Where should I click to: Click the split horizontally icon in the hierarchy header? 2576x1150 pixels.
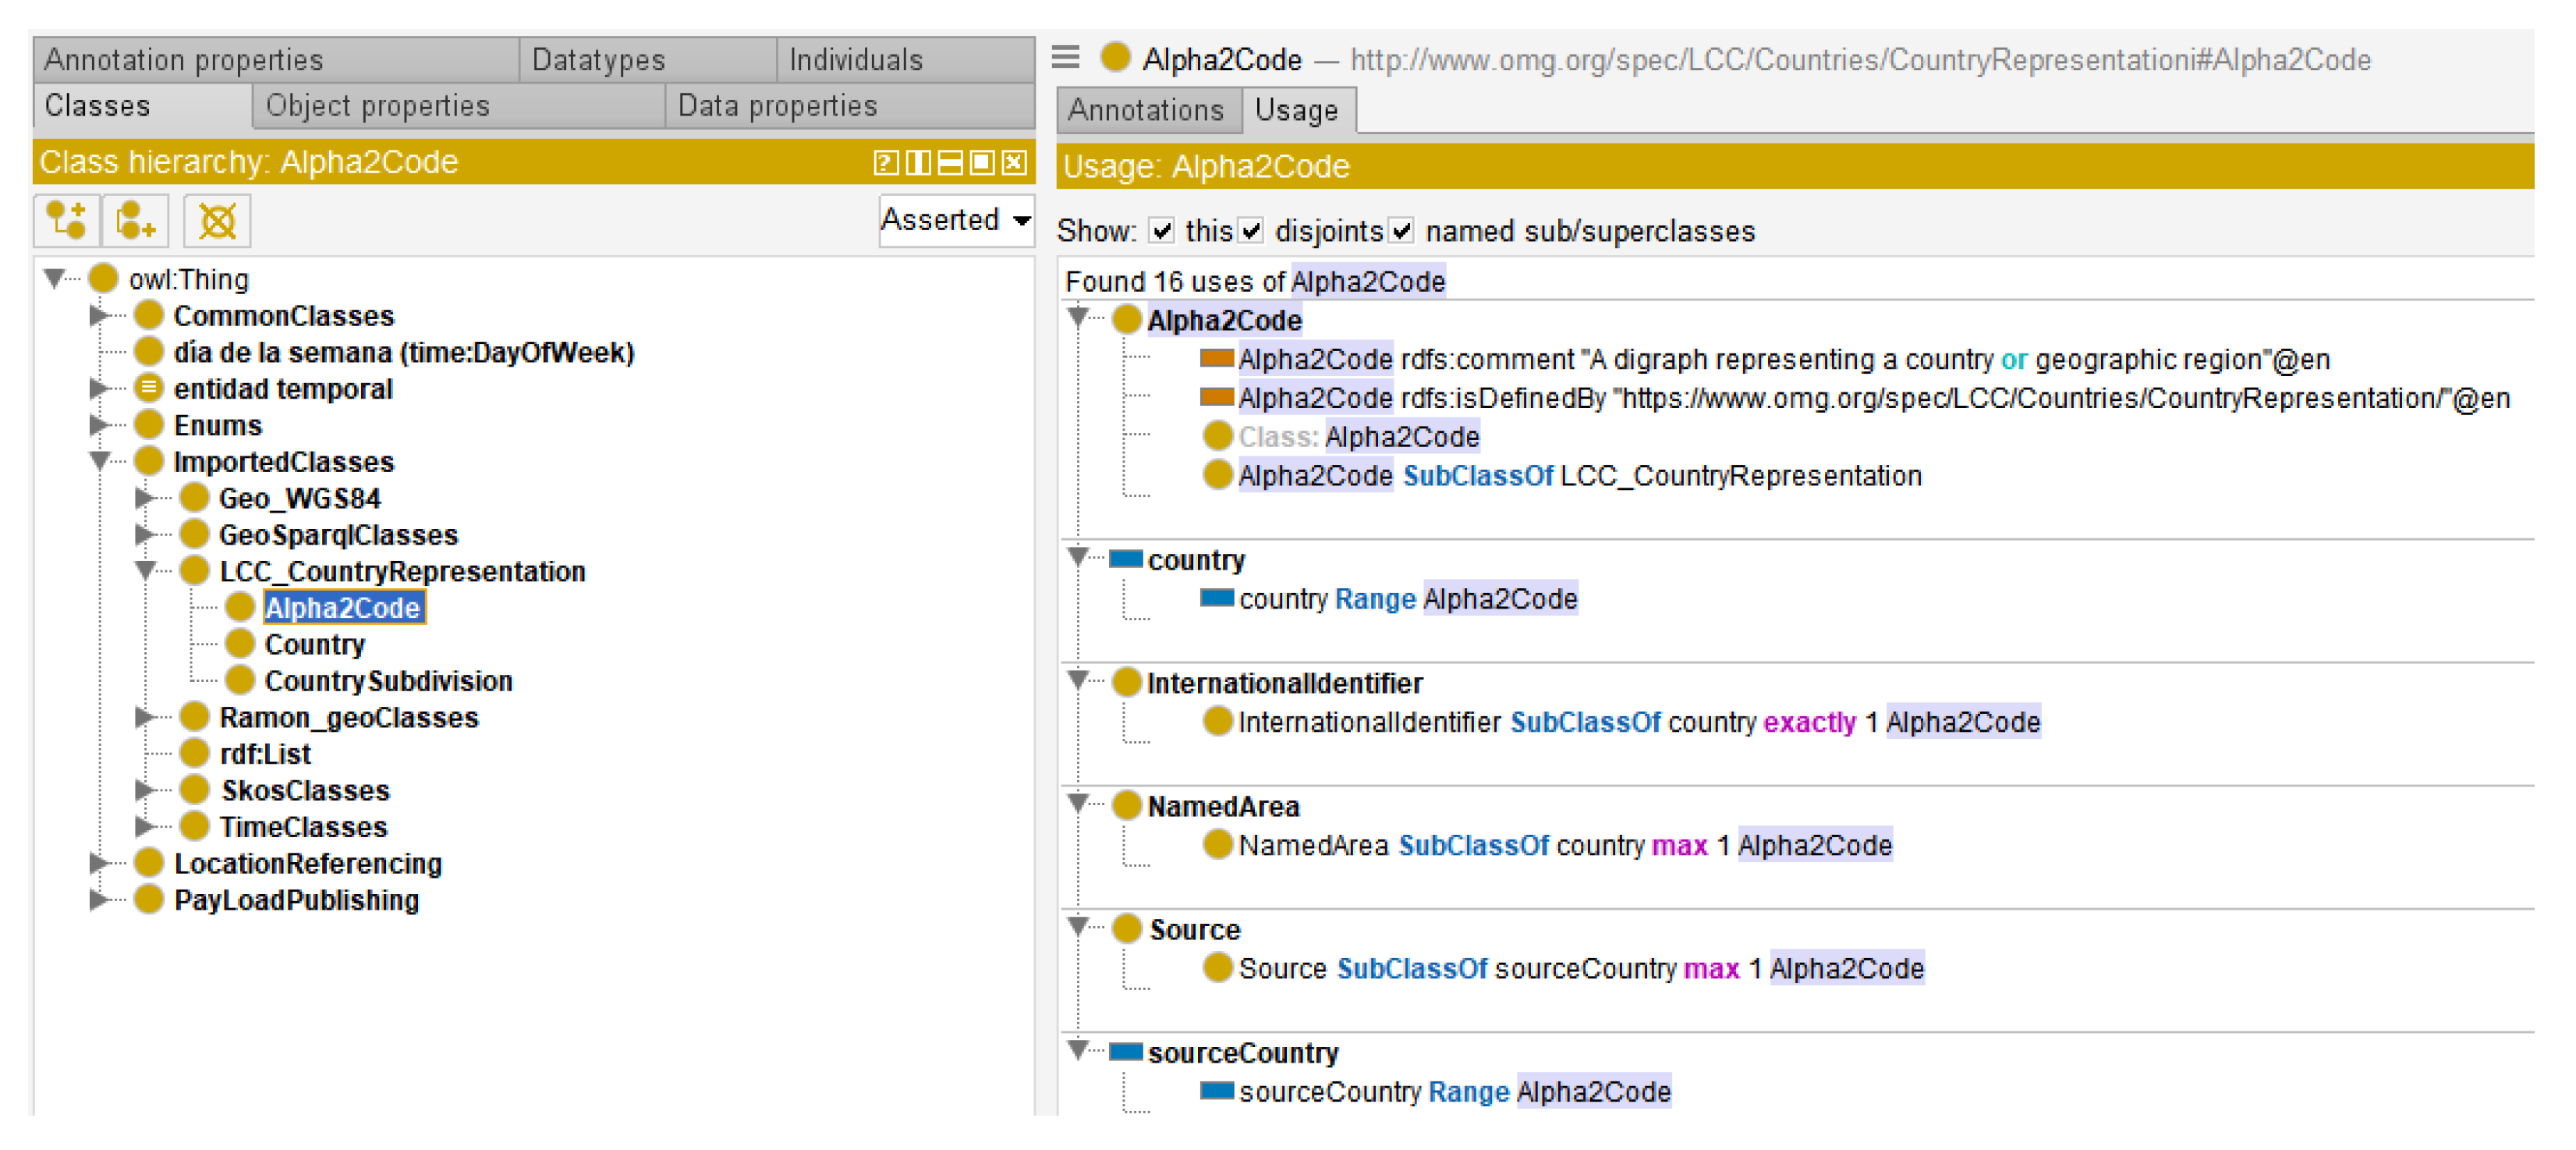[950, 163]
